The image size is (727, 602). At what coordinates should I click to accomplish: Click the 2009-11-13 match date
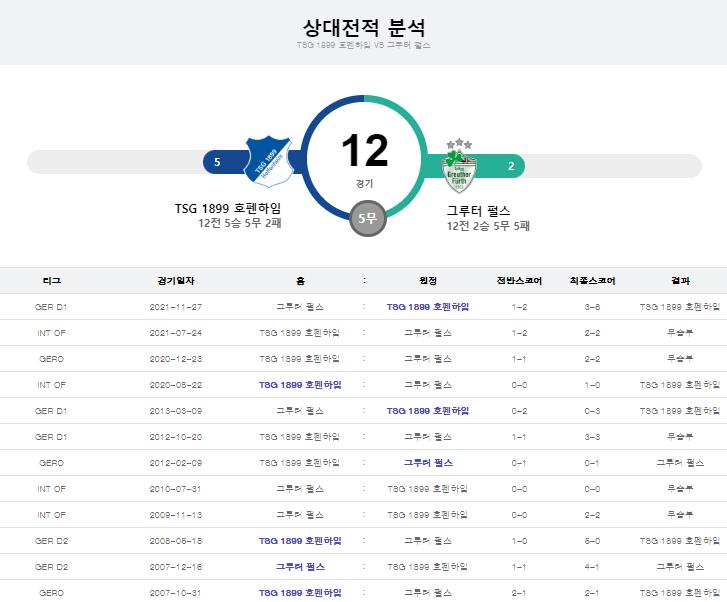pos(176,515)
